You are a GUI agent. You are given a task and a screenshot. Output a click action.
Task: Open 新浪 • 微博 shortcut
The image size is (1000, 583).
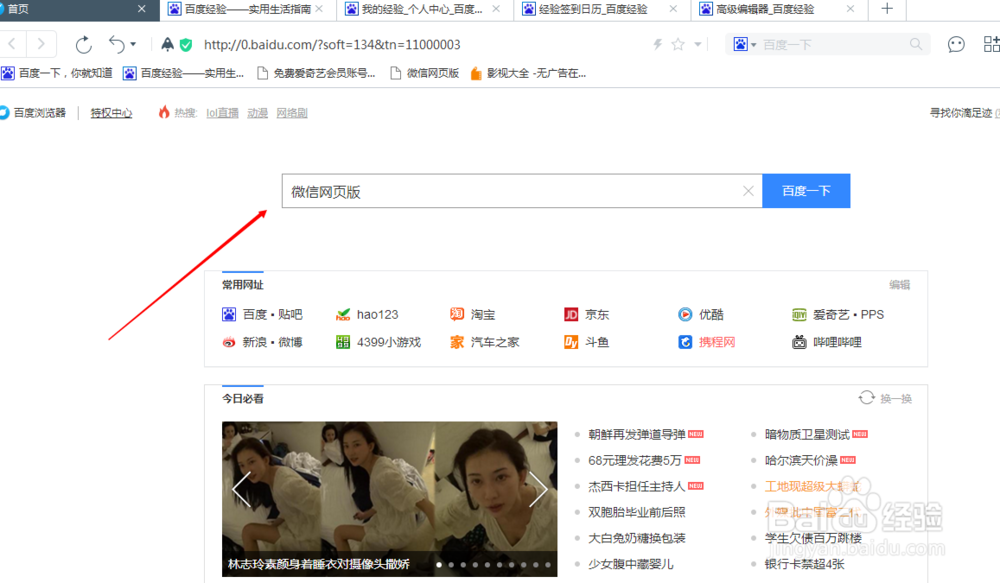[262, 343]
